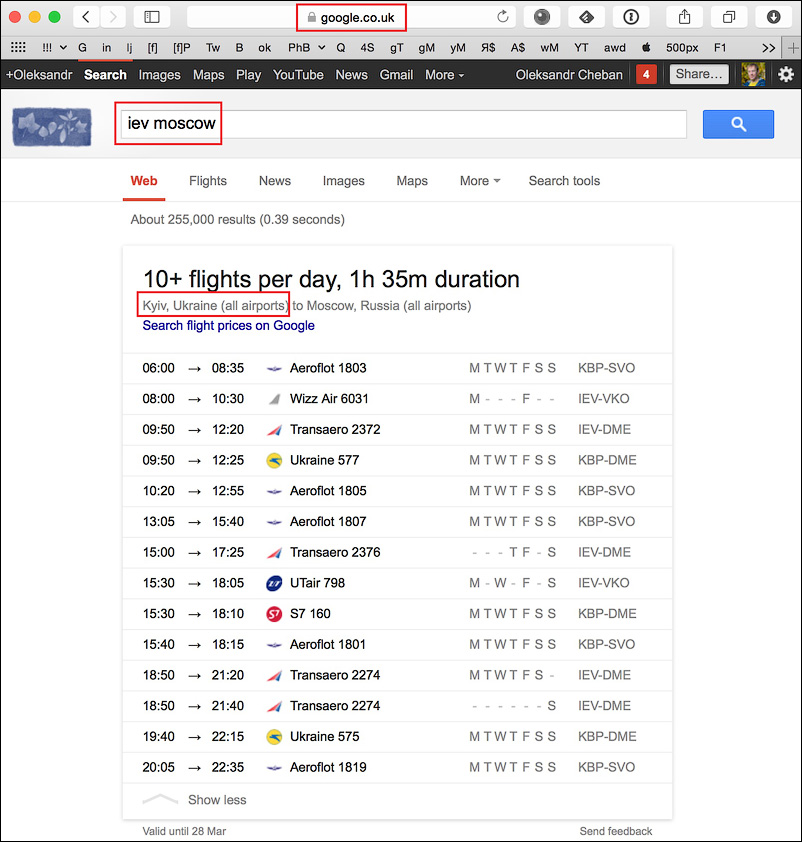Toggle the Safari sidebar button
Viewport: 802px width, 842px height.
152,17
